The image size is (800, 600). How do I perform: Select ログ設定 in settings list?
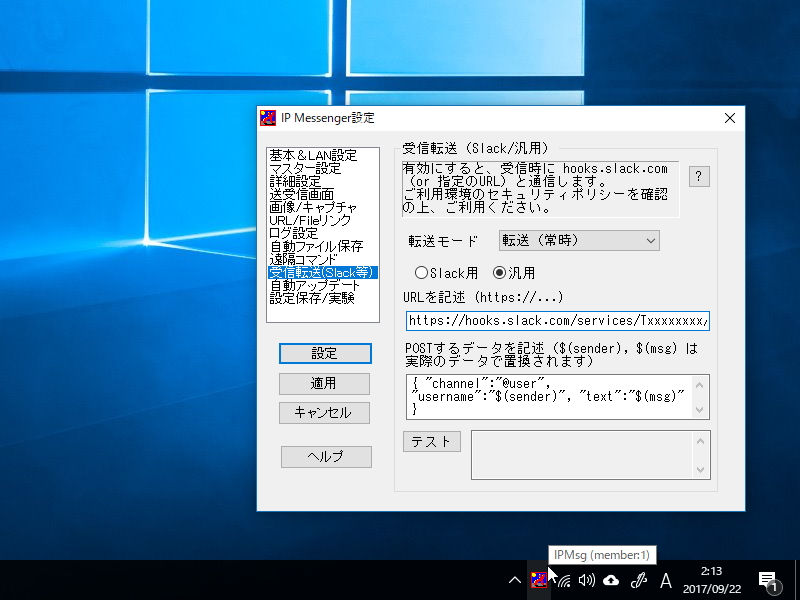coord(322,233)
